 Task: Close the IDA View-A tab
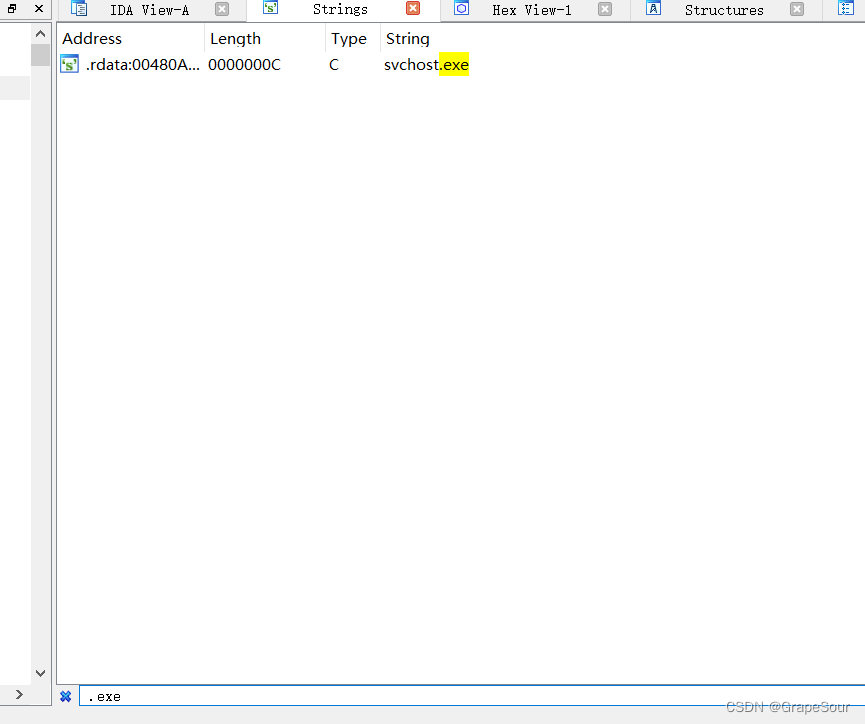tap(222, 9)
